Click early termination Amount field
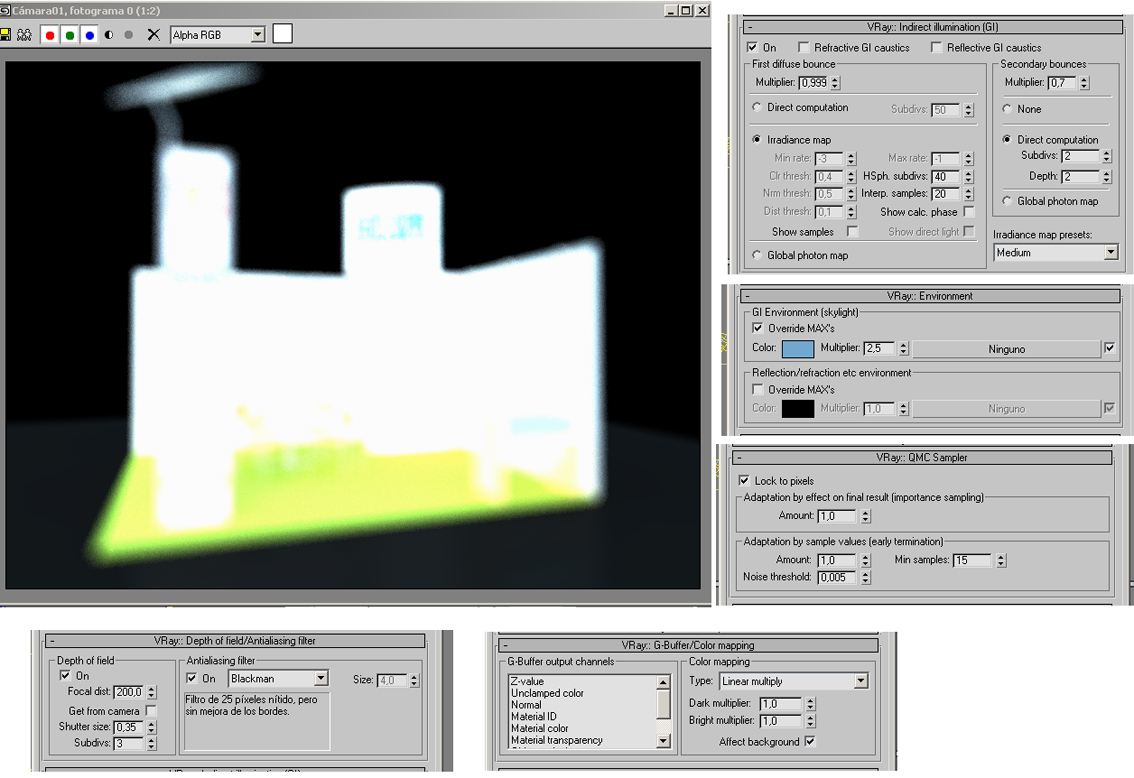The height and width of the screenshot is (778, 1134). (x=837, y=560)
